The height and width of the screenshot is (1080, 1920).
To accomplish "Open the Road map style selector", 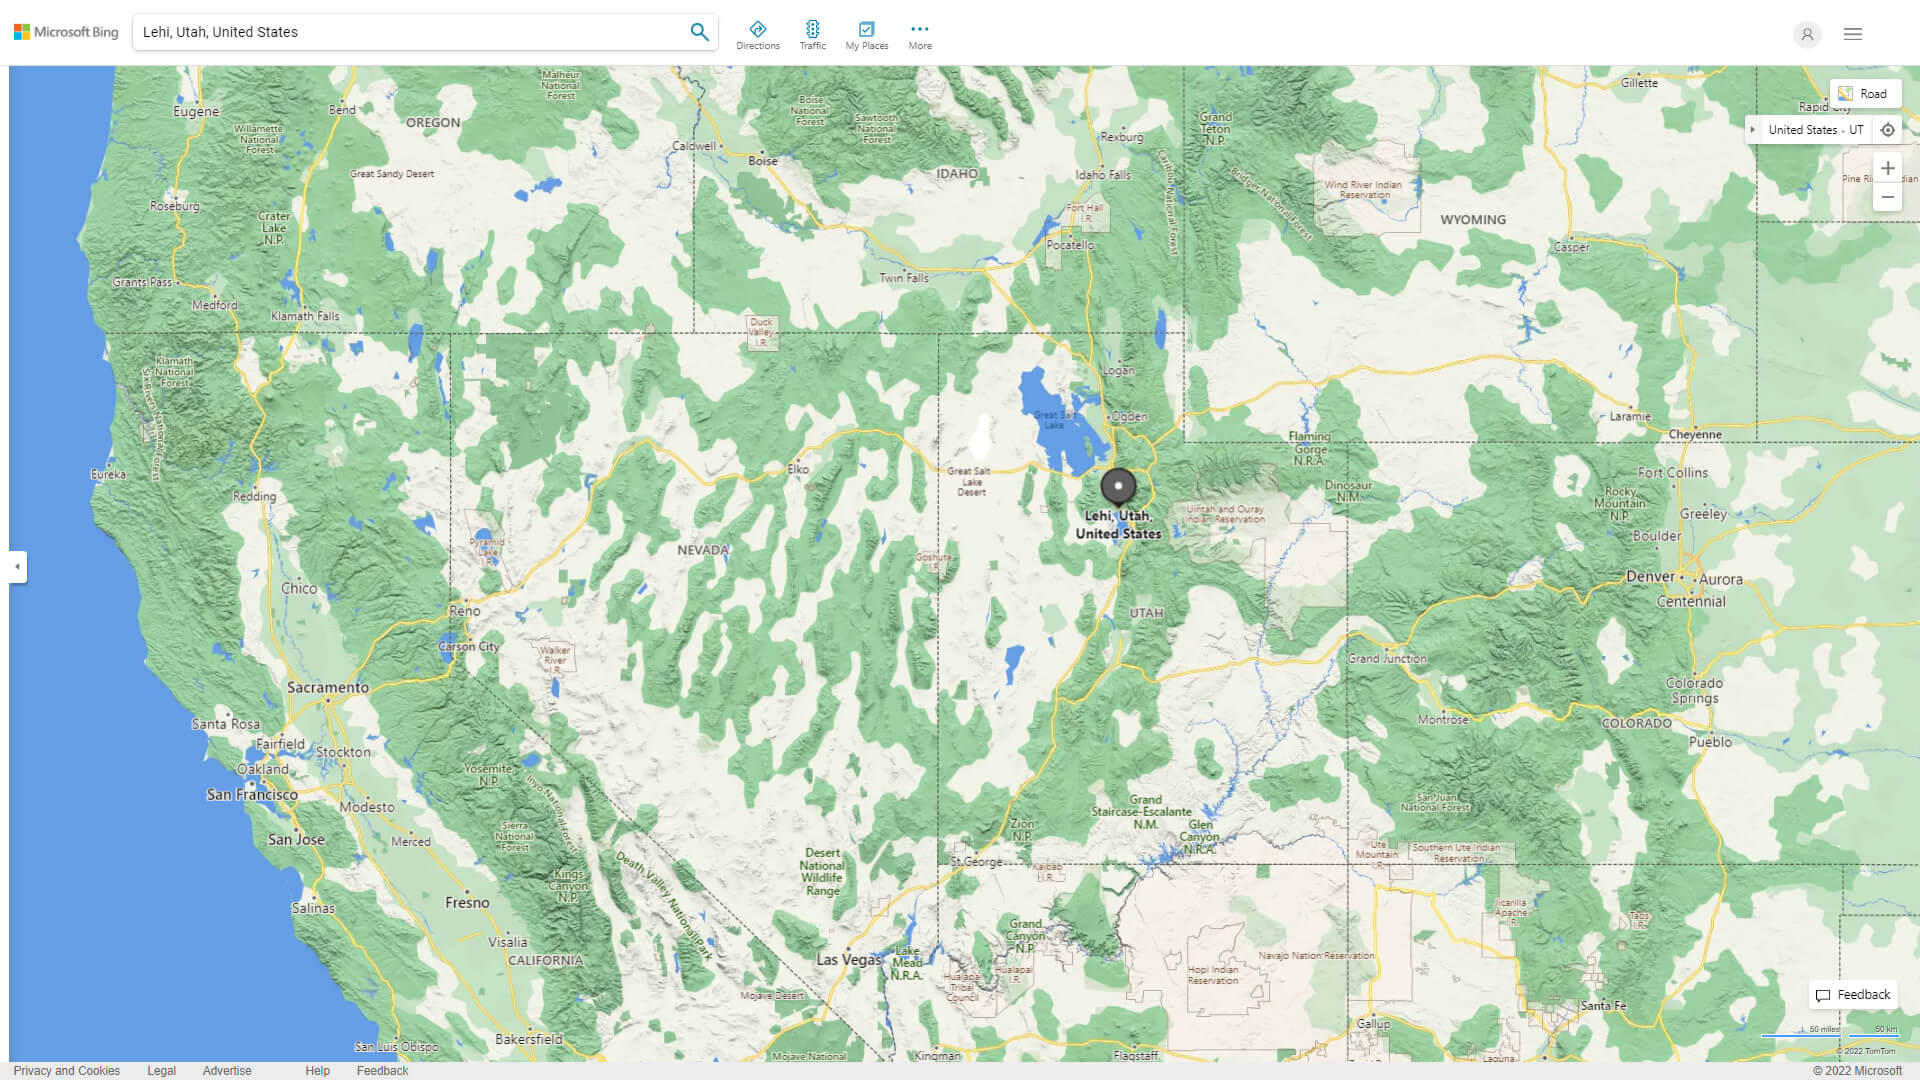I will pyautogui.click(x=1866, y=93).
